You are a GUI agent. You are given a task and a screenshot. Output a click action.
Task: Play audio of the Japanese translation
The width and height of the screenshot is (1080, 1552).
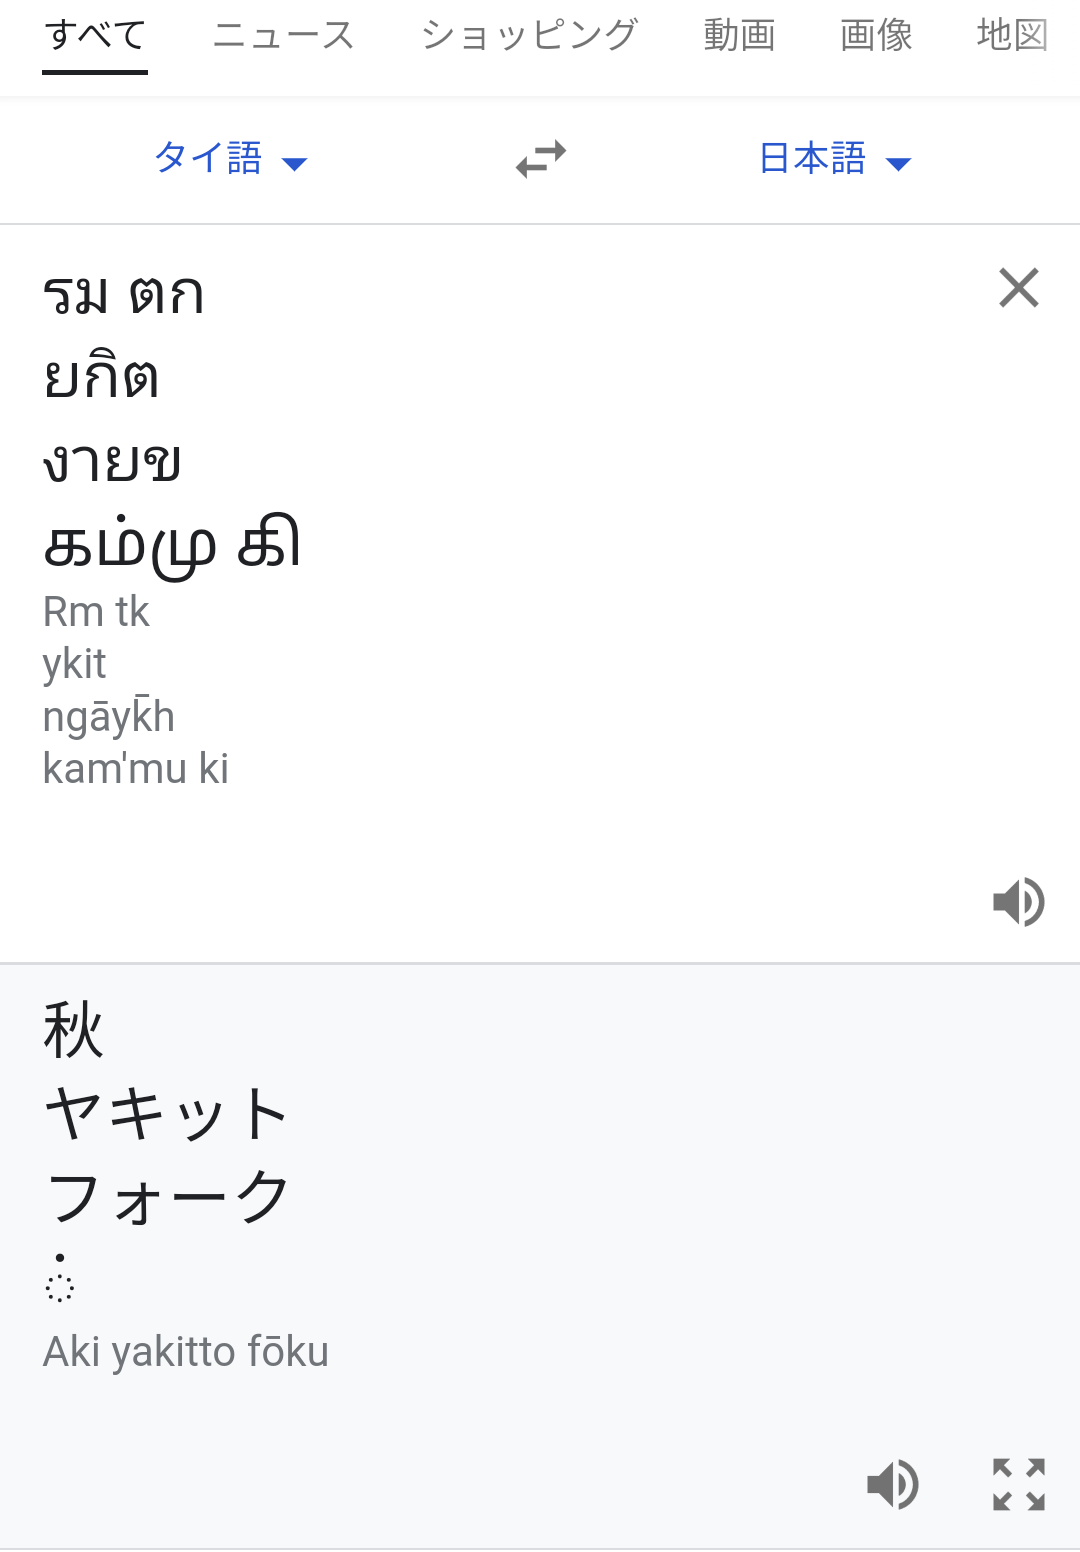pos(892,1483)
